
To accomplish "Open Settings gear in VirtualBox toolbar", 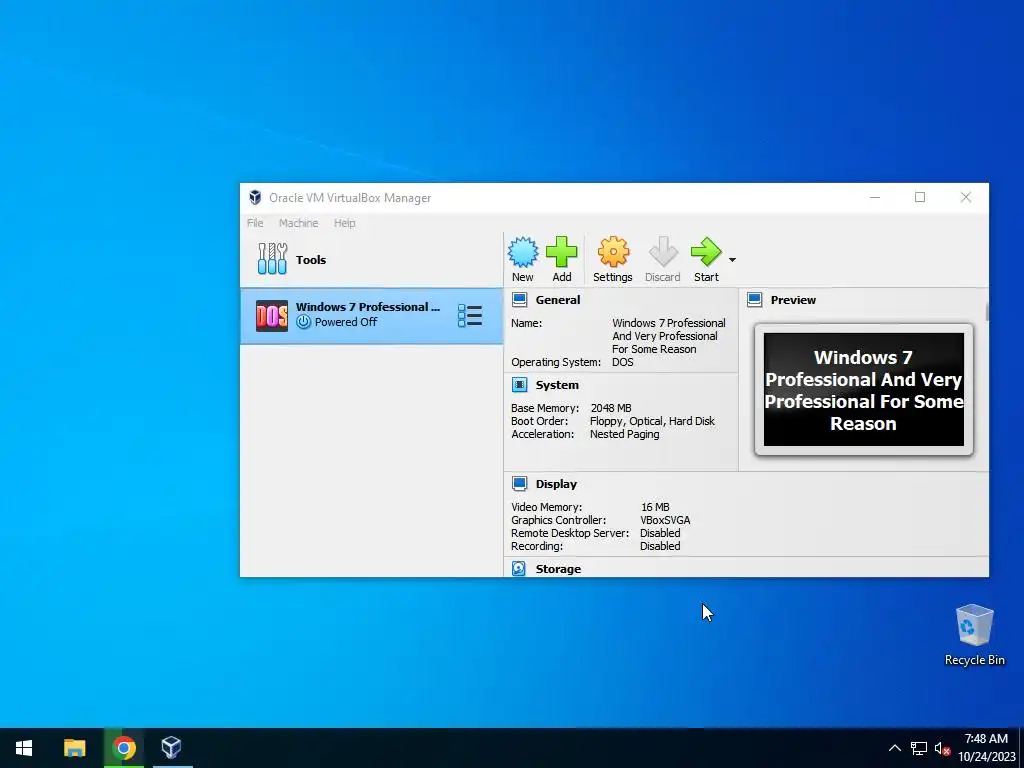I will click(613, 252).
